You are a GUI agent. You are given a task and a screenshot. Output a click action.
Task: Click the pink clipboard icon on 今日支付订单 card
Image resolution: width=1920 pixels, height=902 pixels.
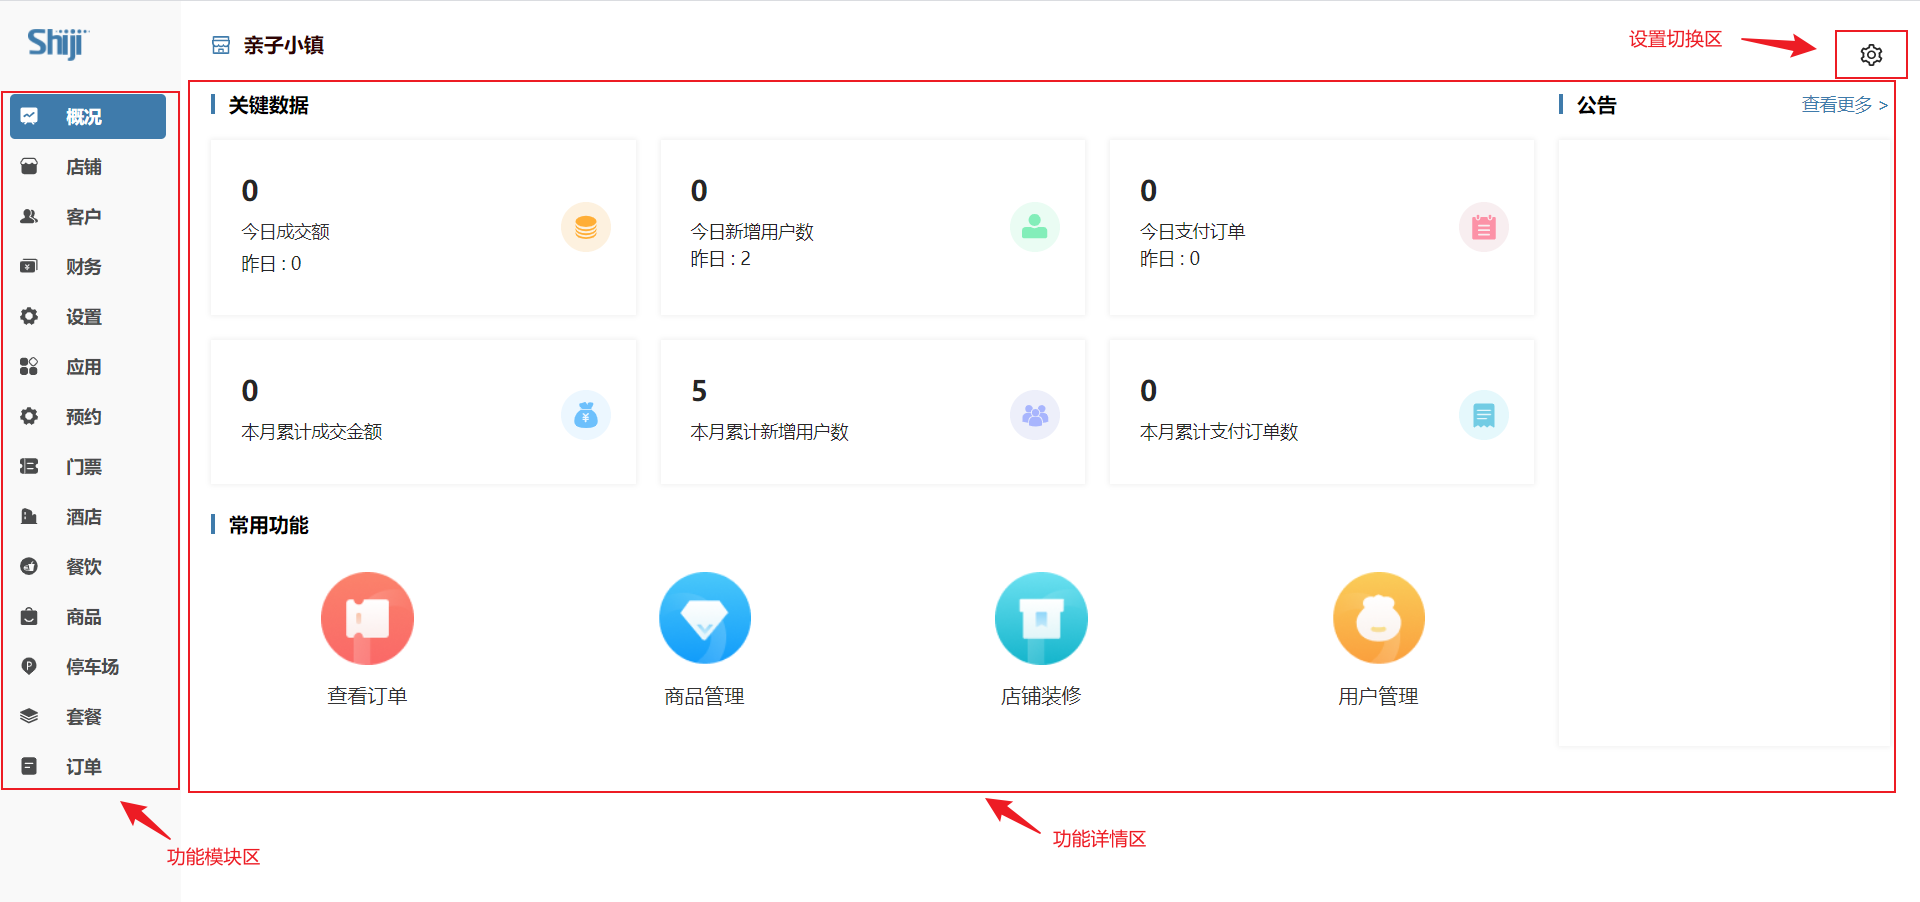[x=1484, y=227]
